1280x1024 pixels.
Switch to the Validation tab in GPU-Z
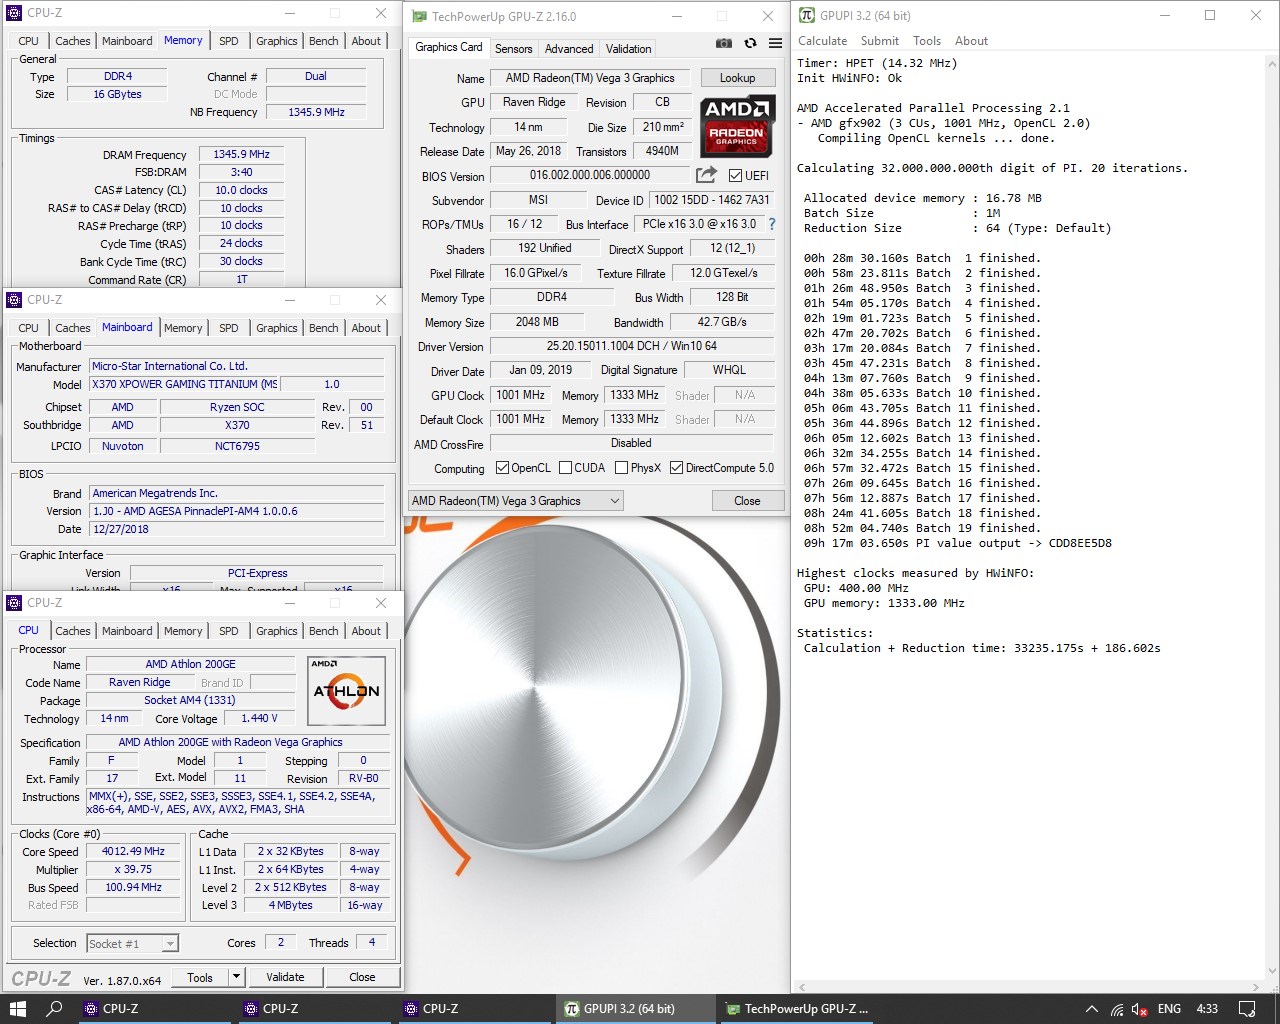[x=628, y=48]
